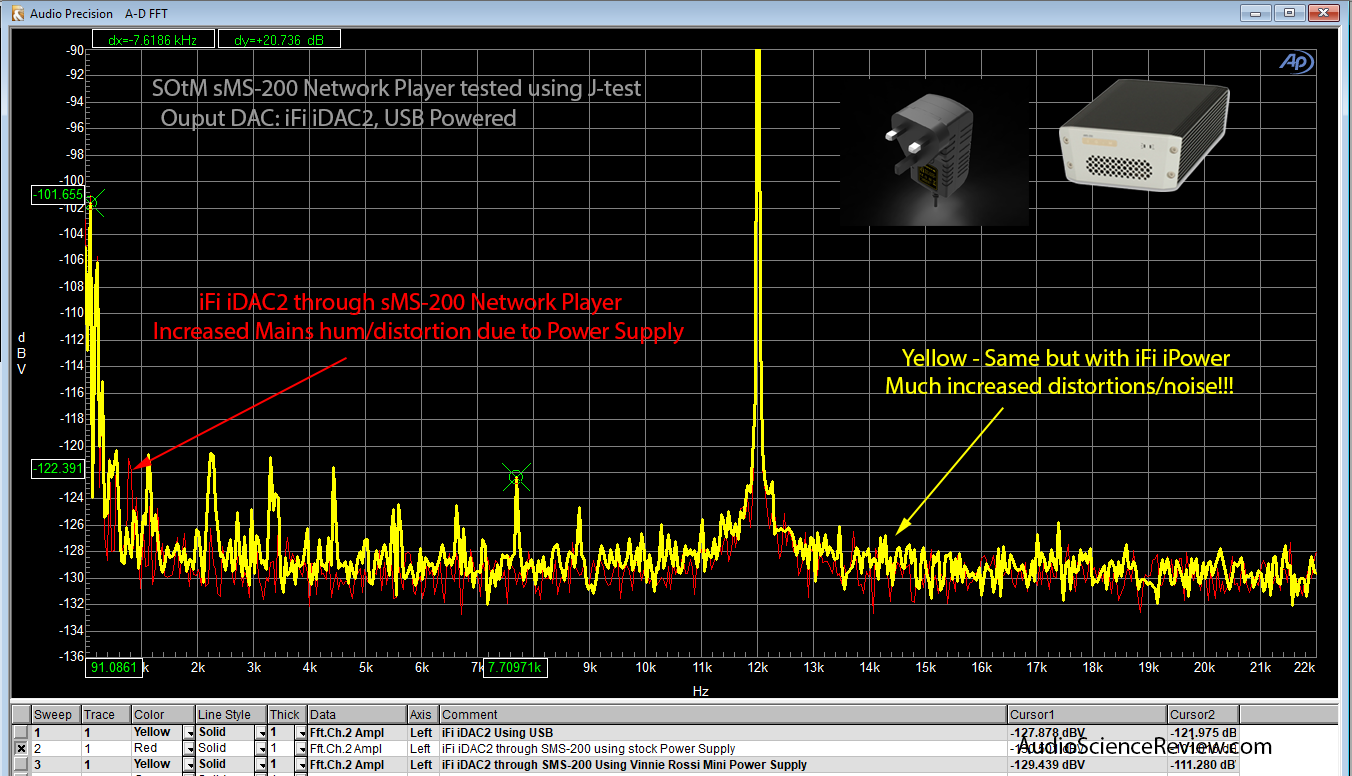Viewport: 1352px width, 776px height.
Task: Click the -101.655 cursor level box
Action: [57, 195]
